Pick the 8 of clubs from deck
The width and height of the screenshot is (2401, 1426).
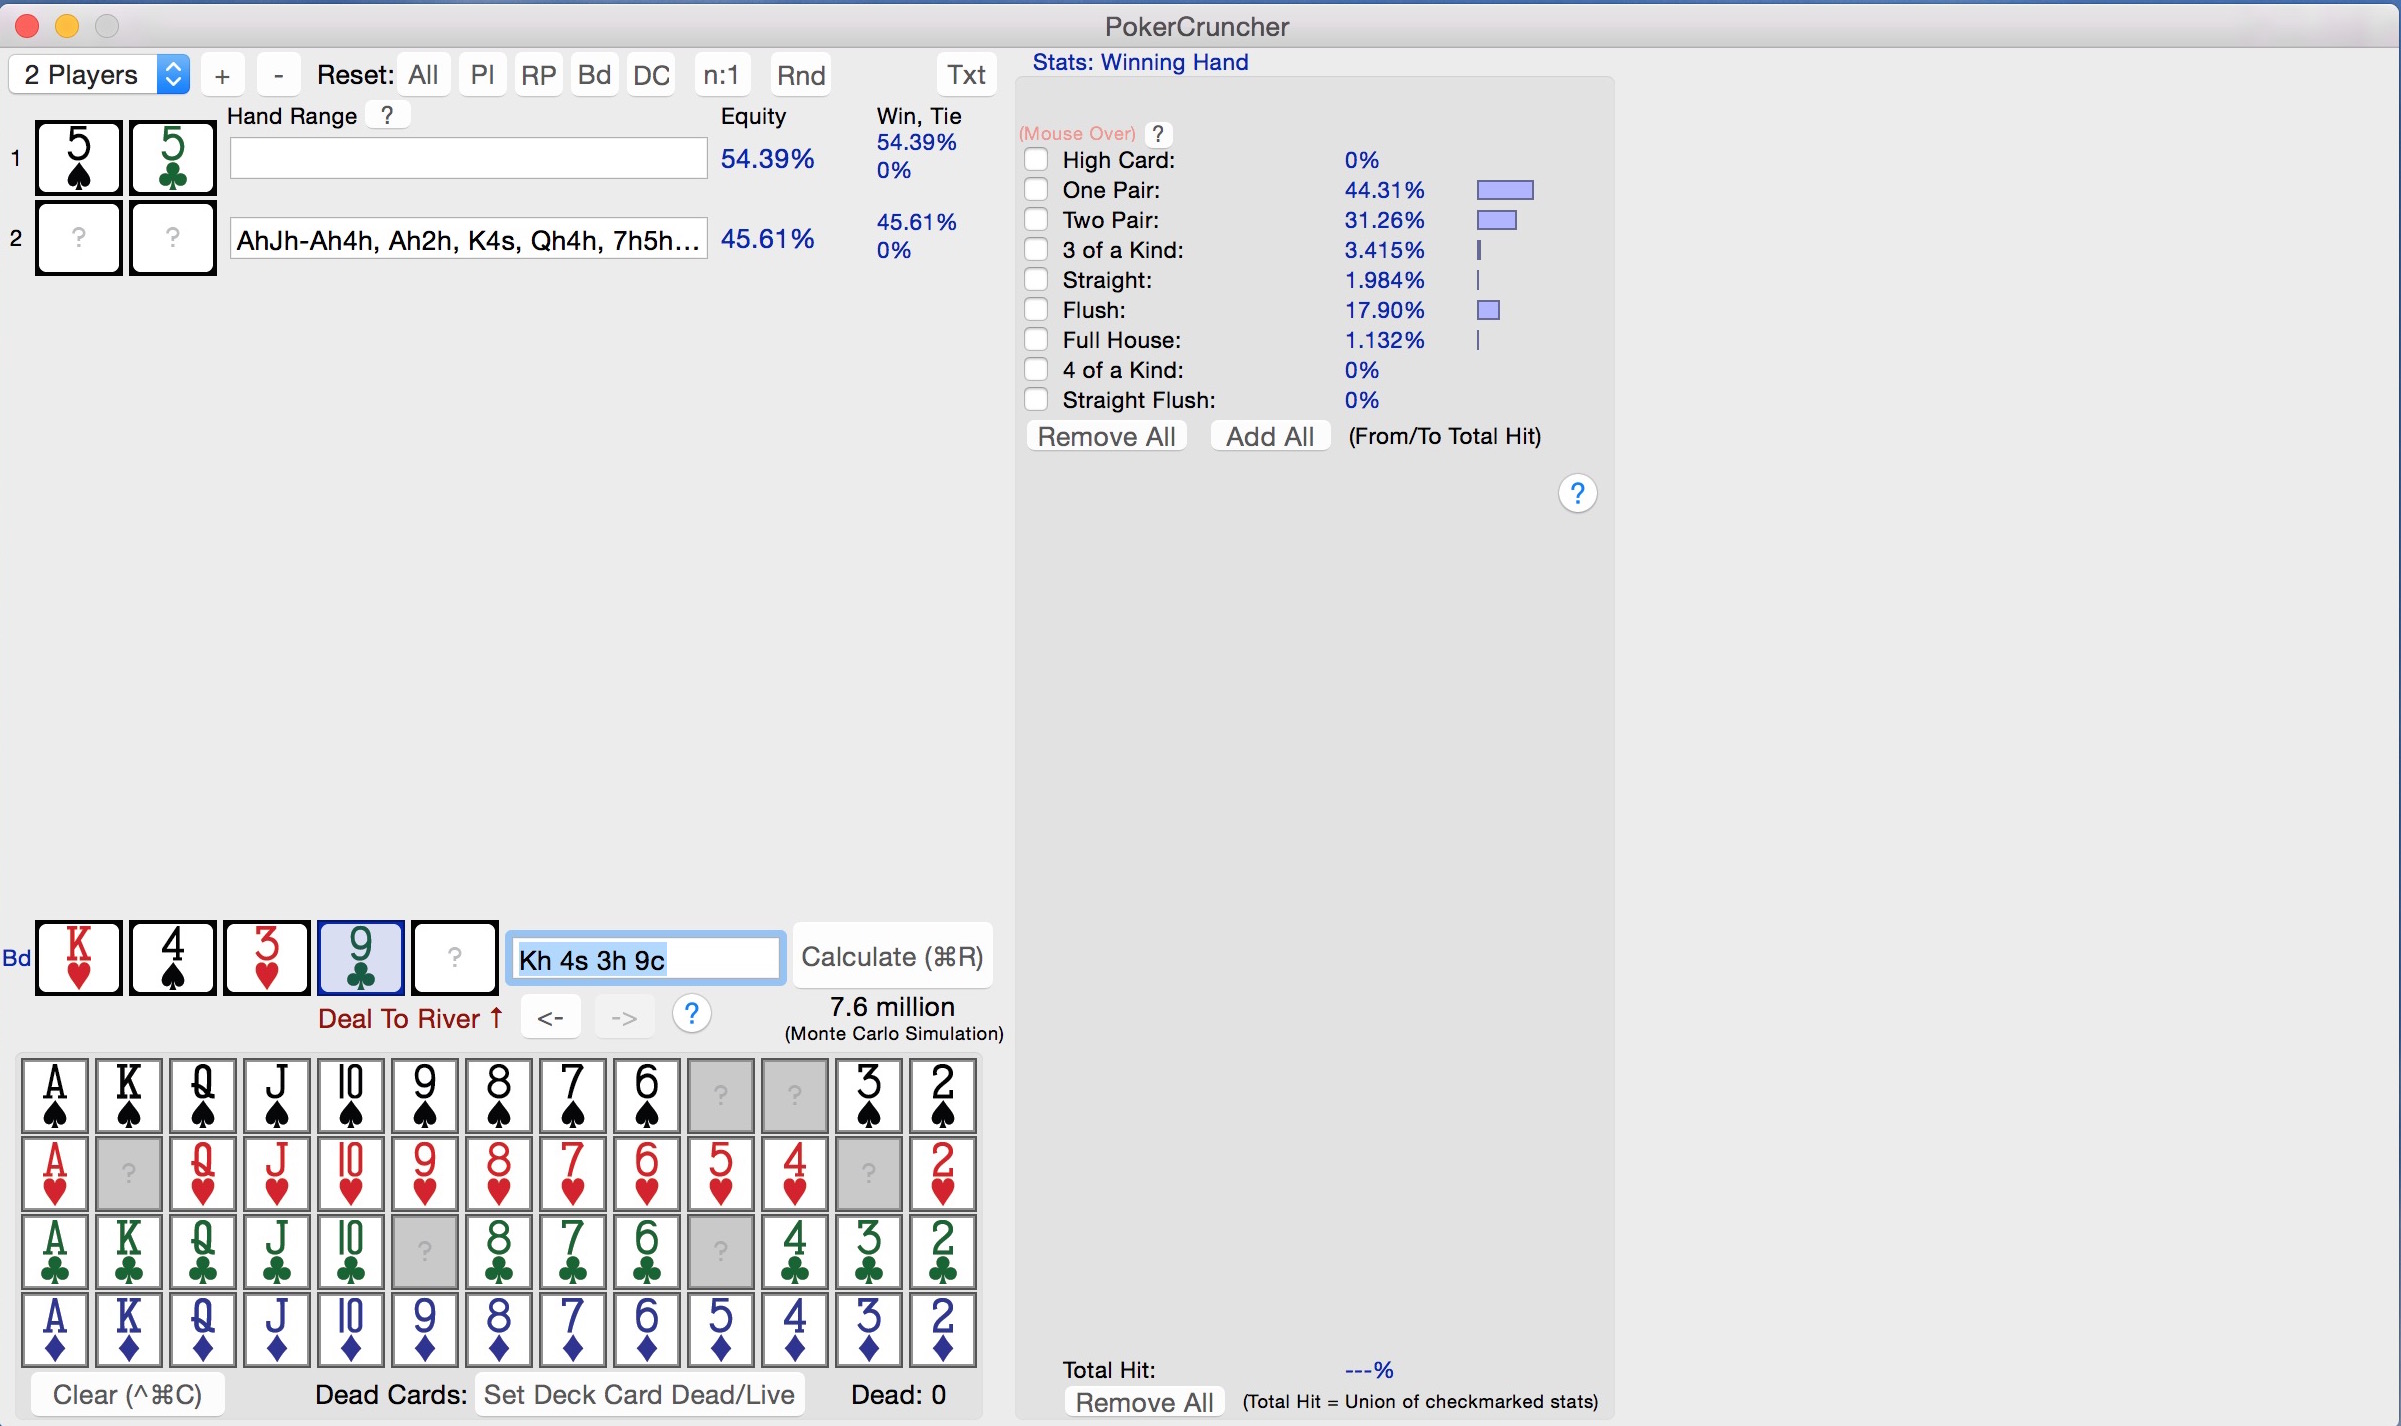pos(499,1251)
